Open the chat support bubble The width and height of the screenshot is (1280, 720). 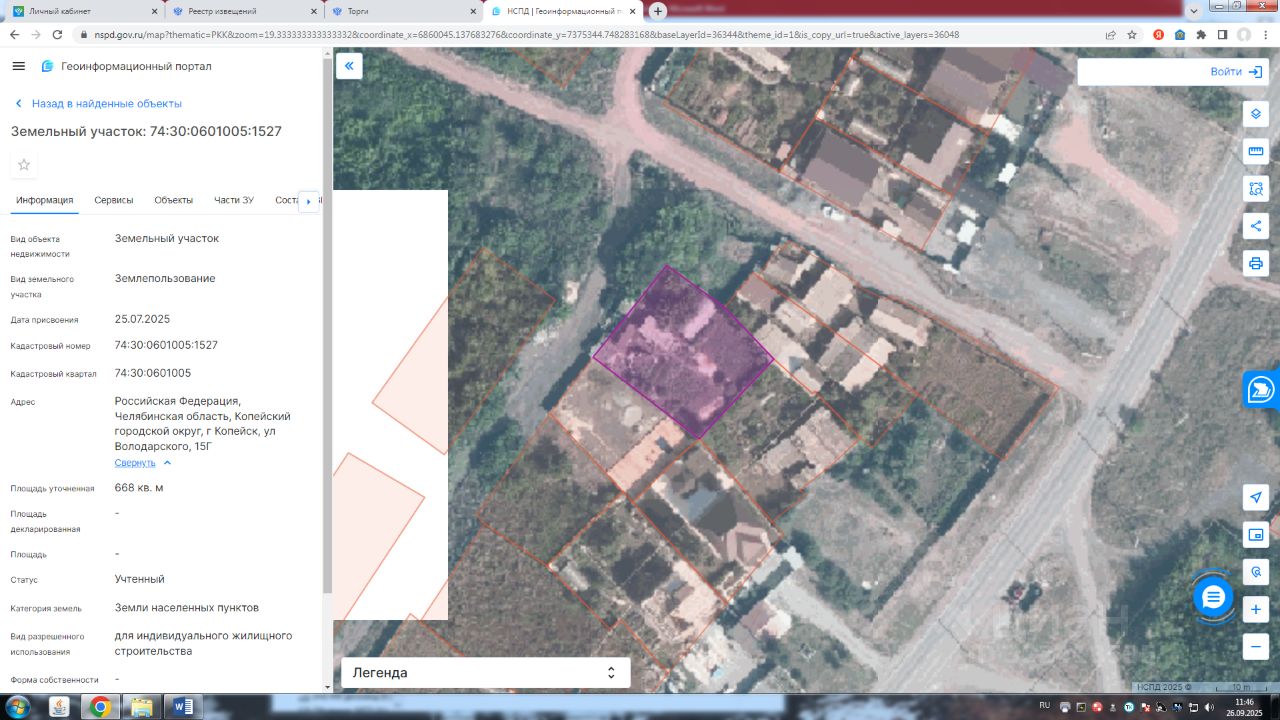[x=1213, y=598]
